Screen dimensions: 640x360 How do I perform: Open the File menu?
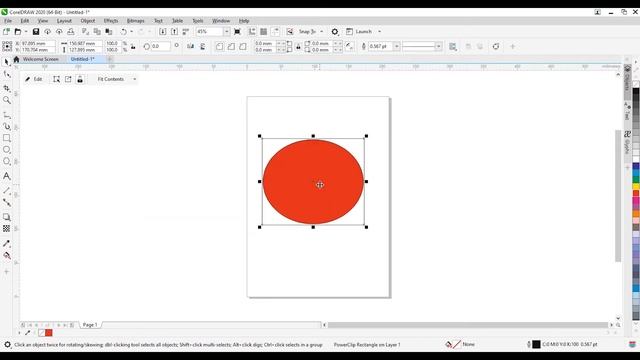8,21
